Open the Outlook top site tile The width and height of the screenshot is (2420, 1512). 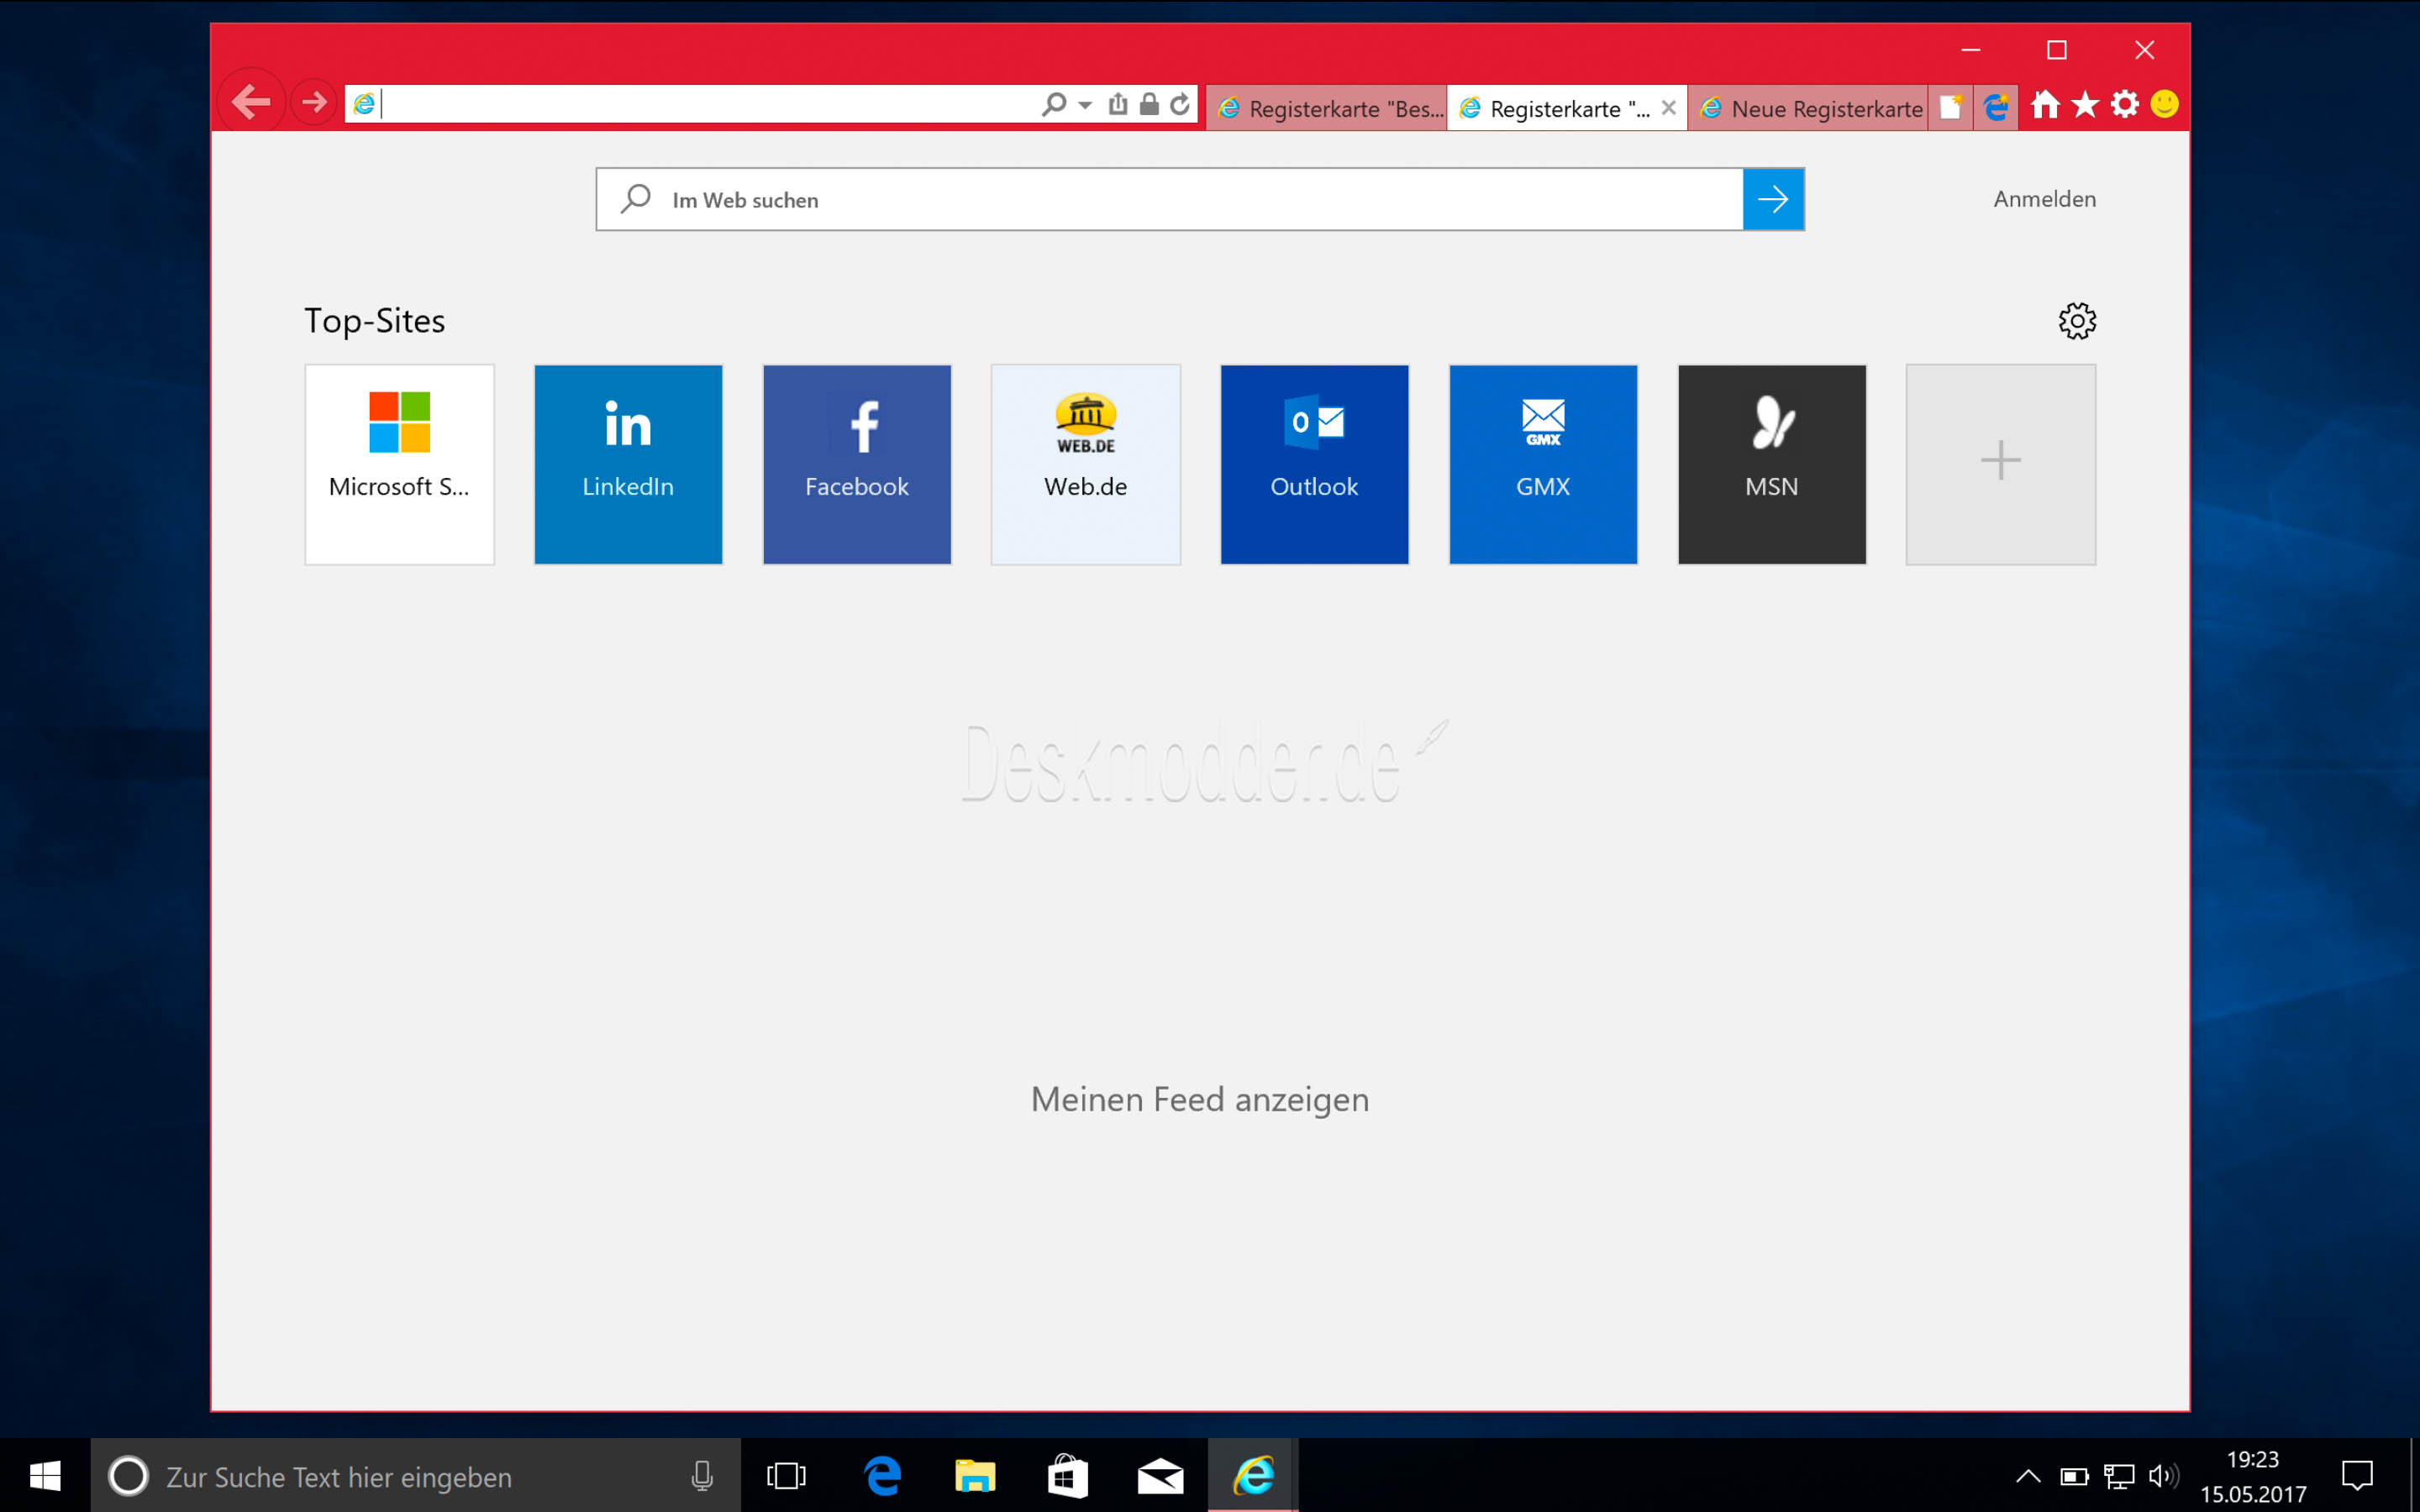pyautogui.click(x=1314, y=464)
